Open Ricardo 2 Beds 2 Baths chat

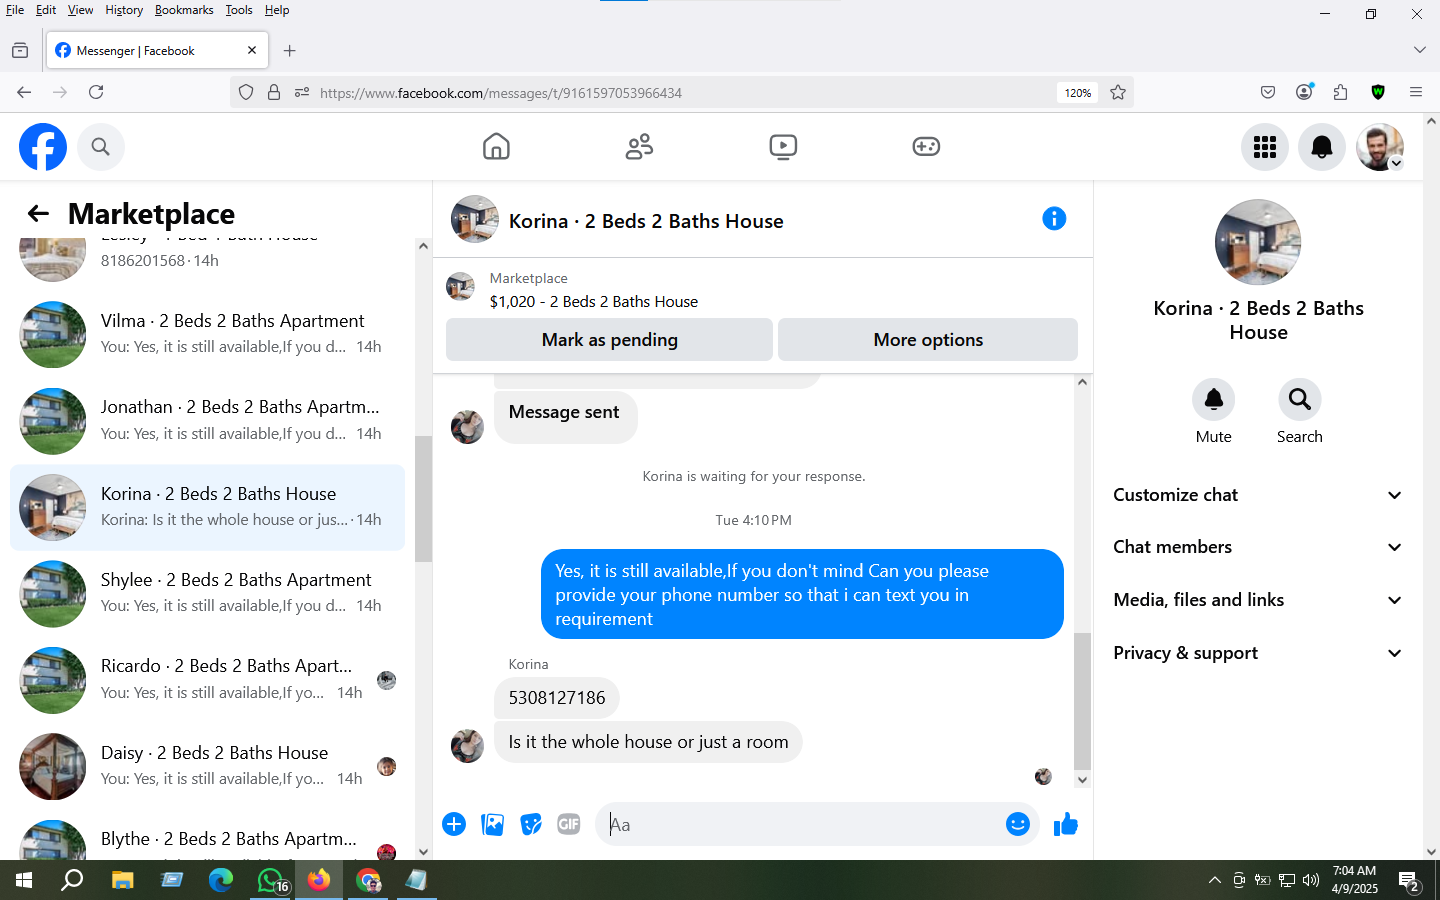click(x=207, y=680)
